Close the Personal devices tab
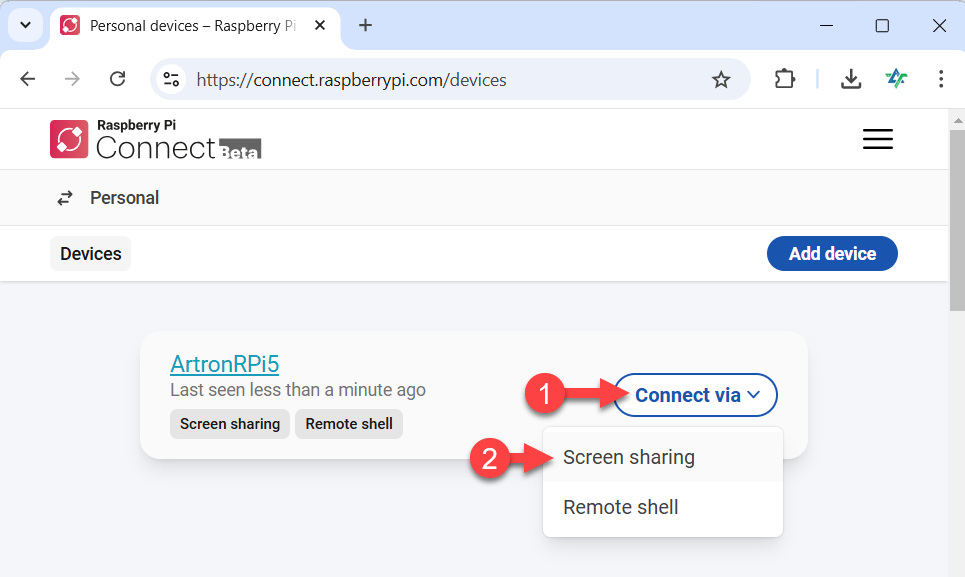Viewport: 965px width, 577px height. [x=319, y=25]
